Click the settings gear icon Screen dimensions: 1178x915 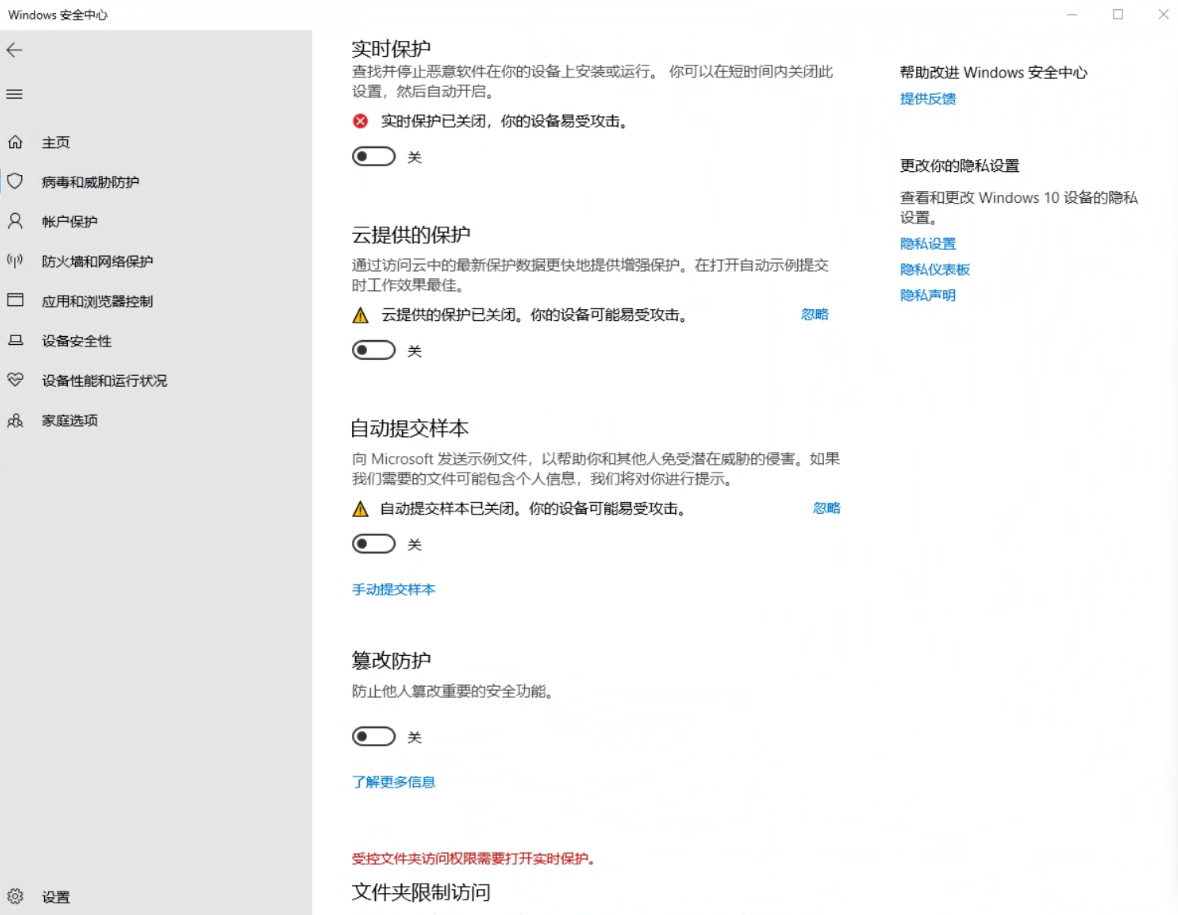pos(15,896)
